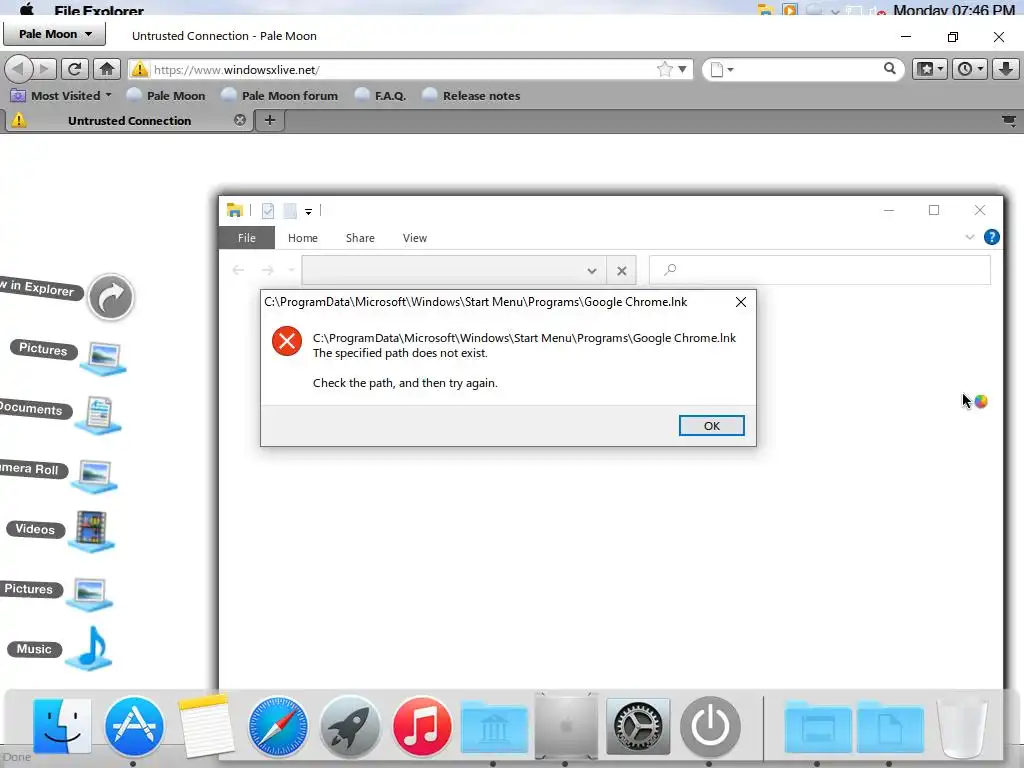Image resolution: width=1024 pixels, height=768 pixels.
Task: Open the Pale Moon home page
Action: [x=107, y=69]
